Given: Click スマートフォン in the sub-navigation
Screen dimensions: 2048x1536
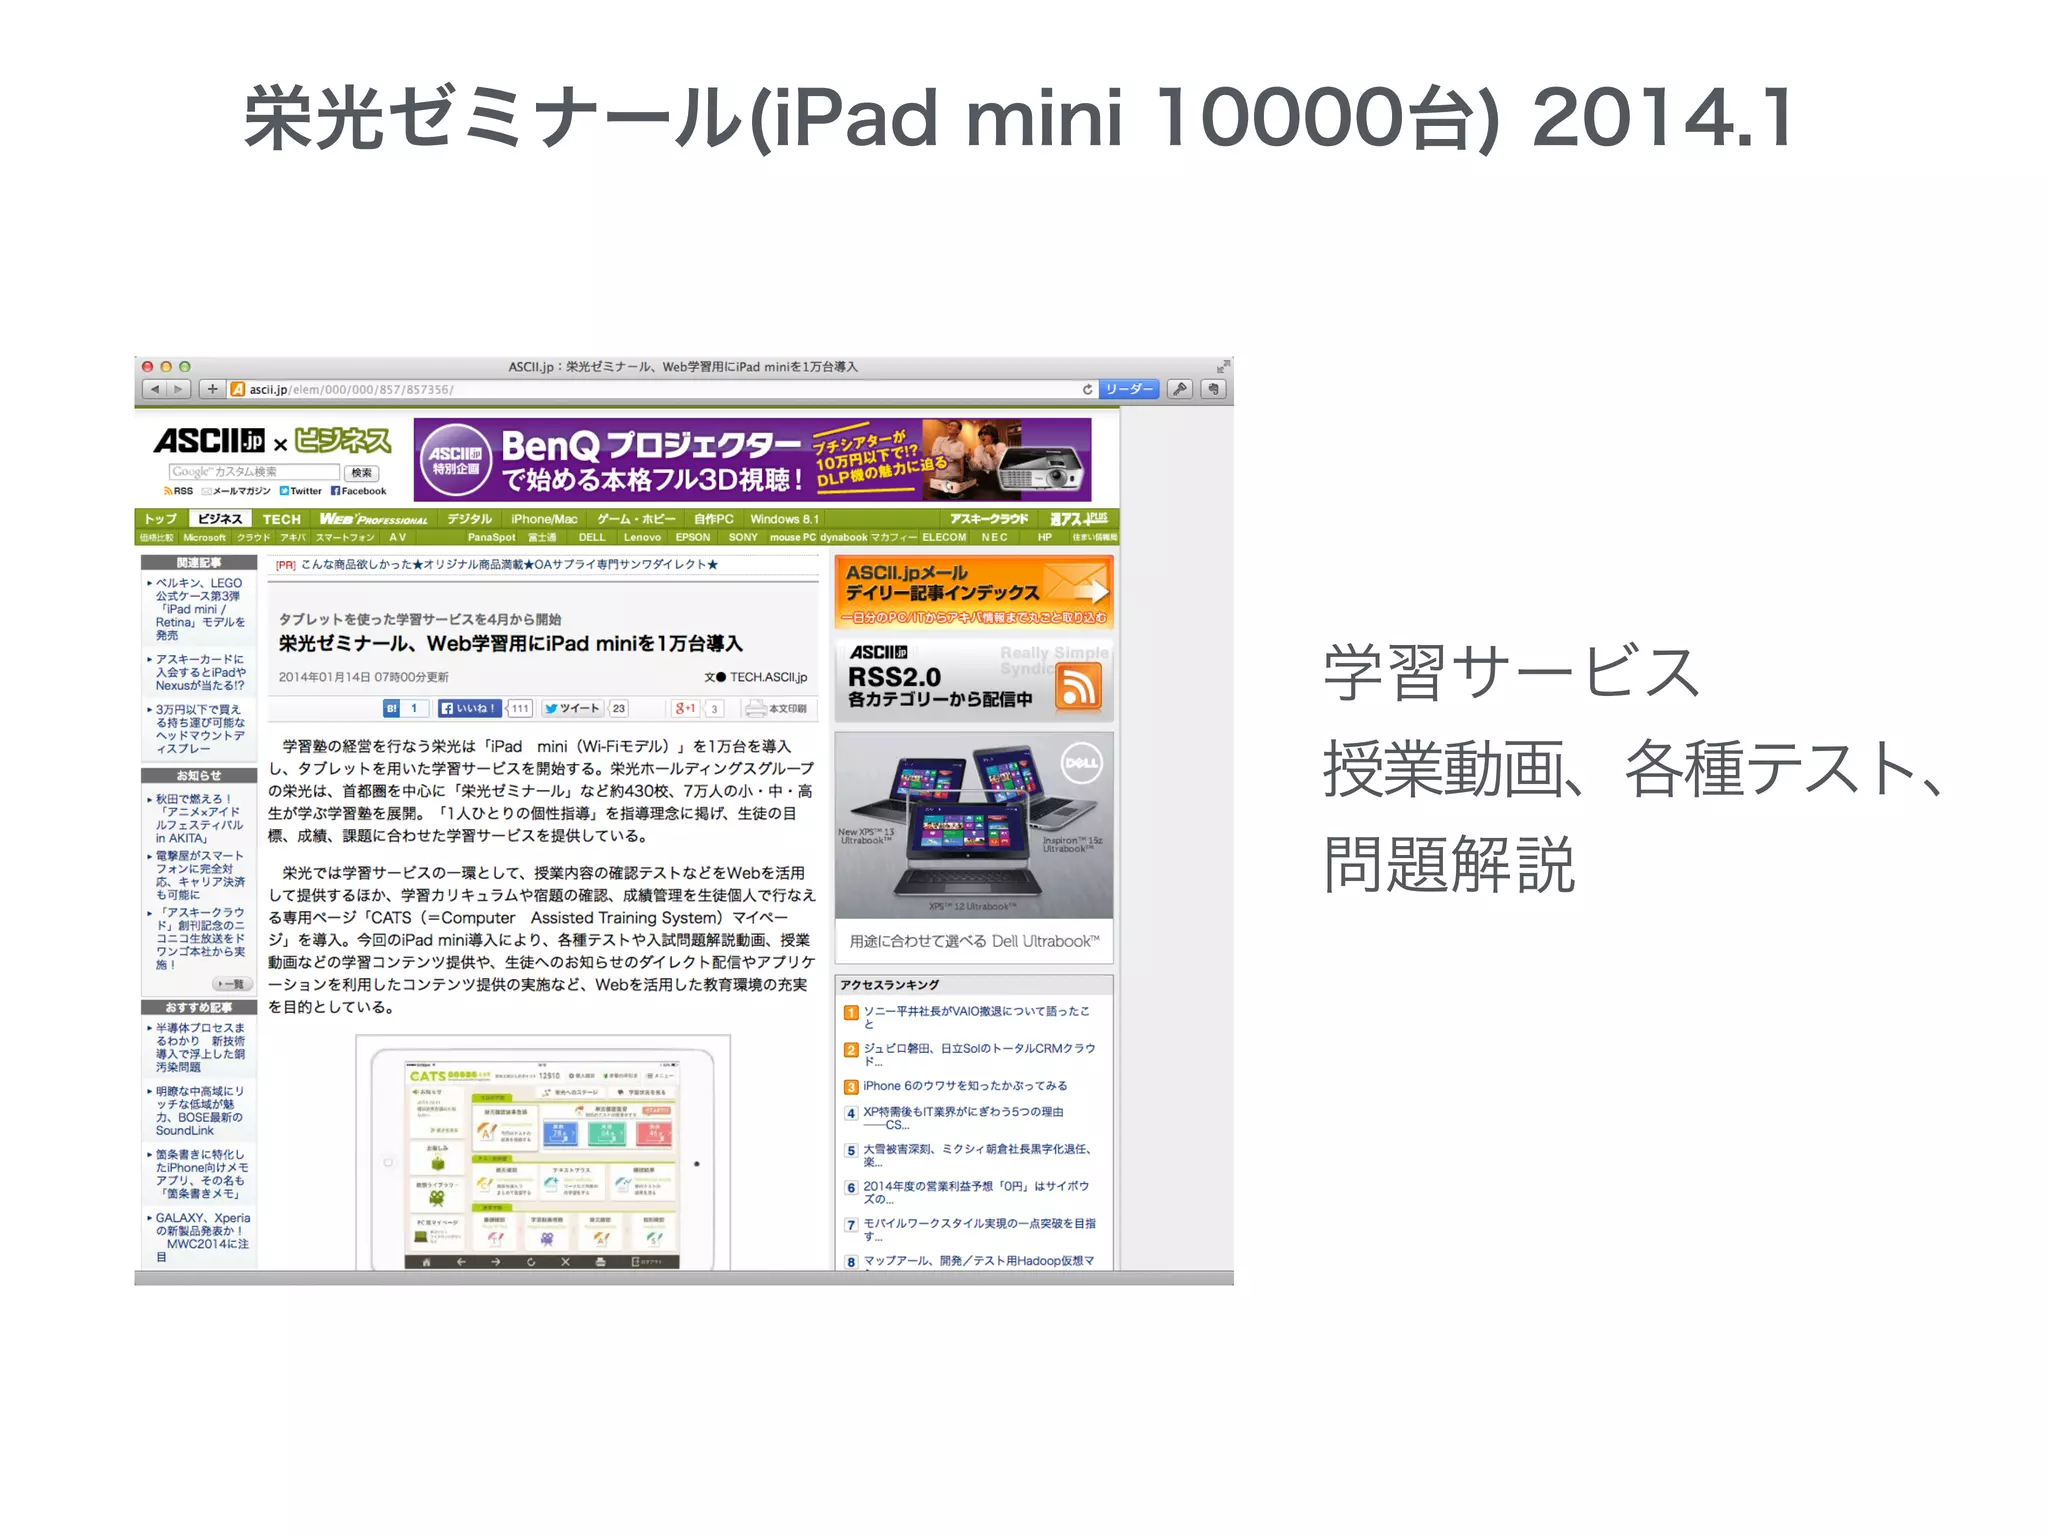Looking at the screenshot, I should tap(346, 538).
